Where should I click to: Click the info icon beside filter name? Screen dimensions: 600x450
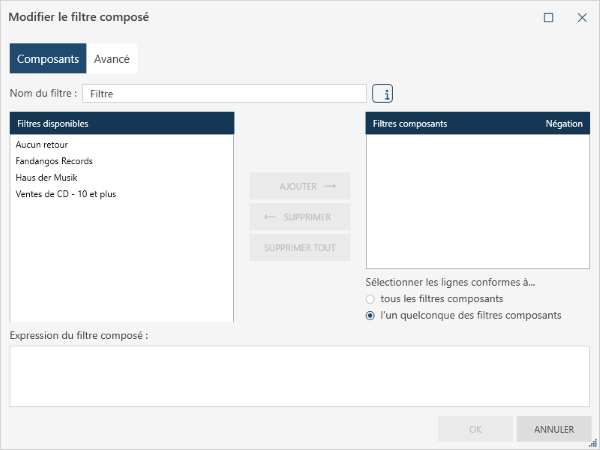383,94
